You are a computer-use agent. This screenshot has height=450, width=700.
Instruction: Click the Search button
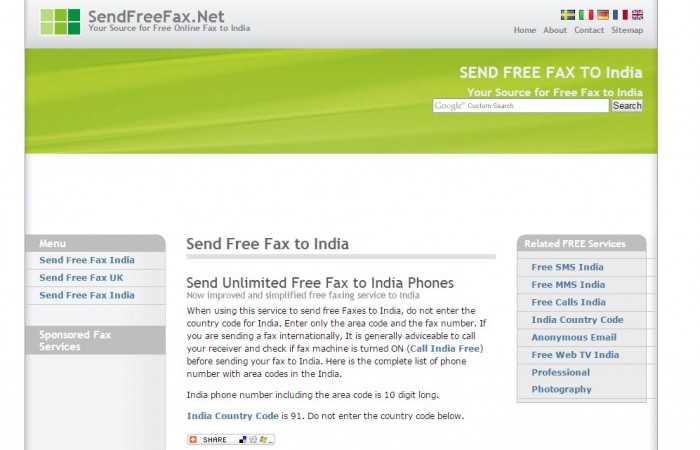click(x=627, y=106)
